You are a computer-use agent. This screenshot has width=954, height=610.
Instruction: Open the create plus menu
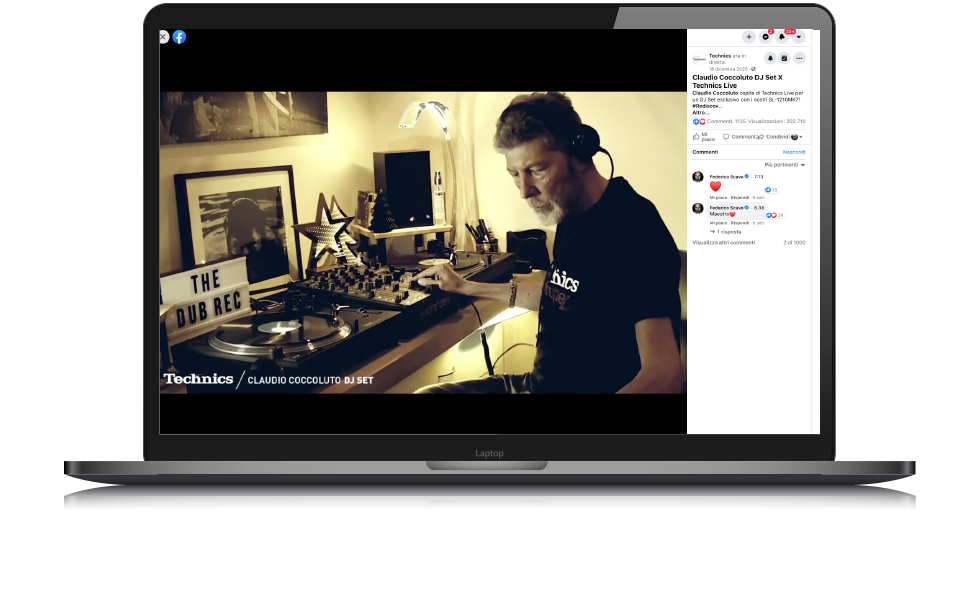749,37
